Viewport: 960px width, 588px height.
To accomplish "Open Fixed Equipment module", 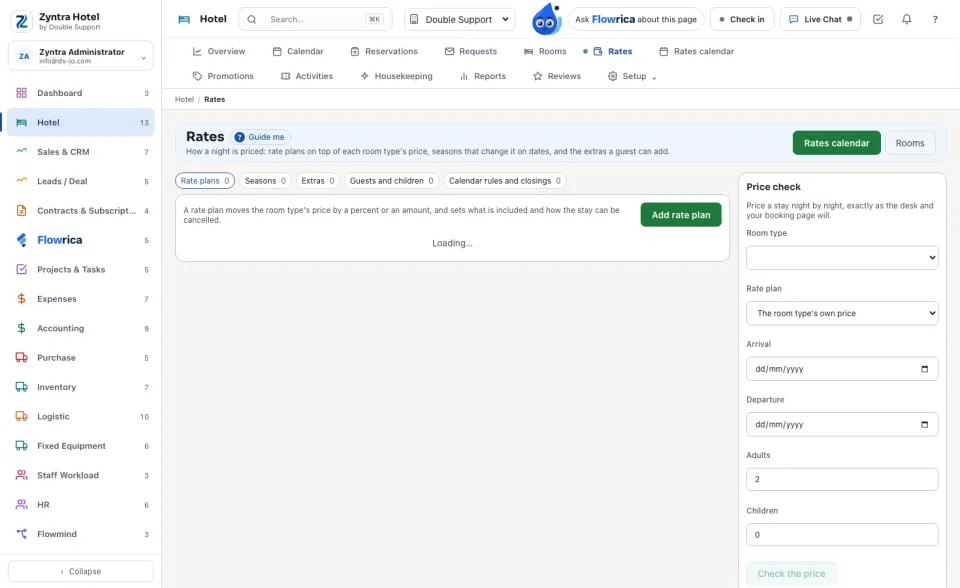I will 81,446.
